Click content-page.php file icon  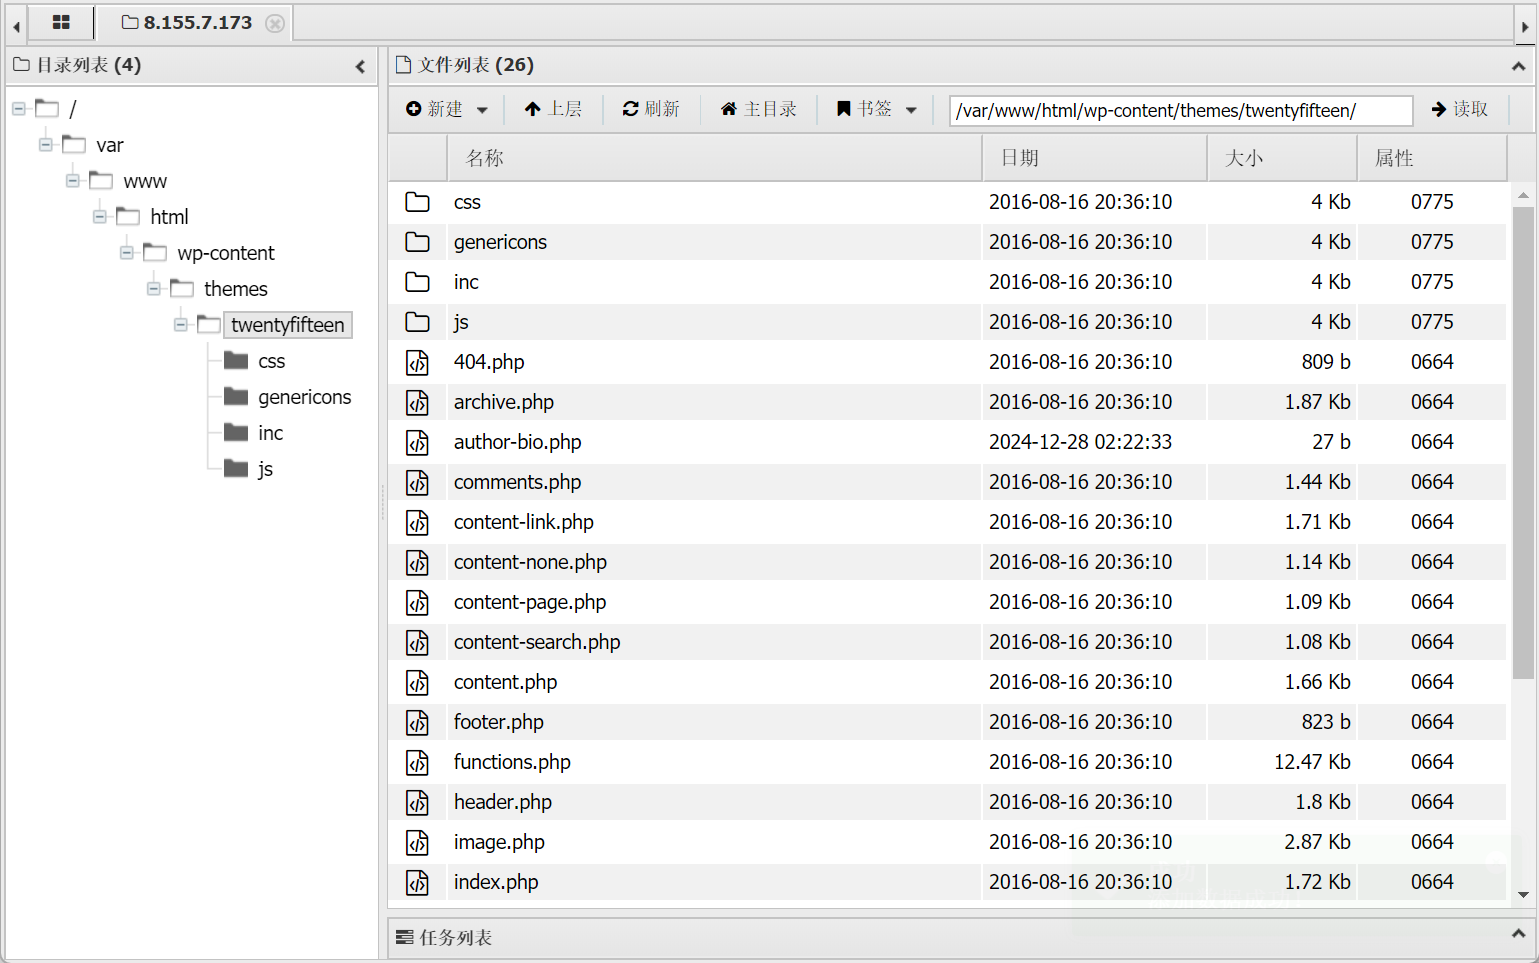coord(417,602)
